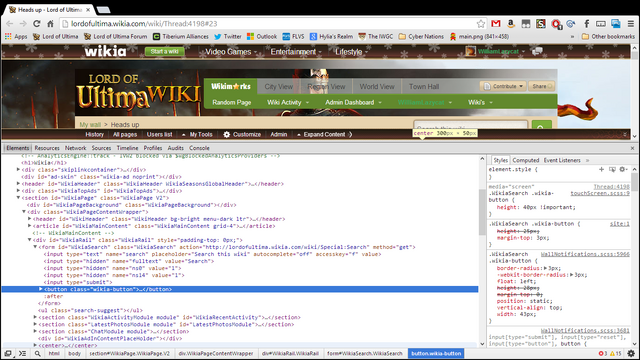Open Other bookmarks folder

pyautogui.click(x=608, y=36)
